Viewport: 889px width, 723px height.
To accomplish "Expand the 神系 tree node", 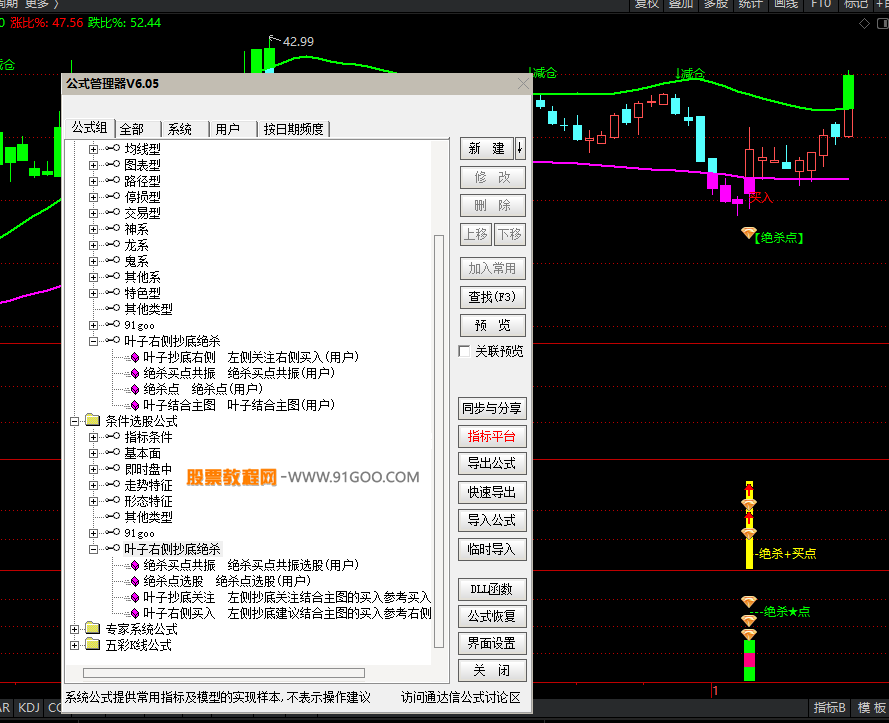I will pos(94,229).
